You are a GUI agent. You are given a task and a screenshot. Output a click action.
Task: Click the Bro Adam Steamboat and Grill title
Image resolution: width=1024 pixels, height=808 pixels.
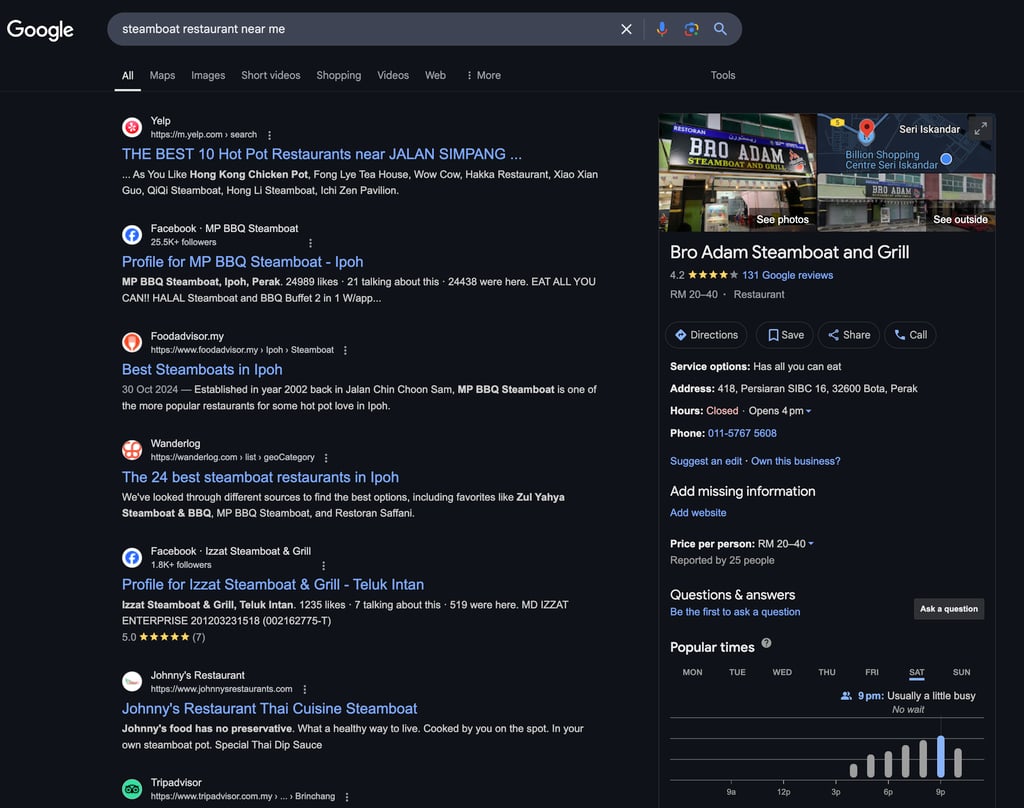click(x=789, y=252)
